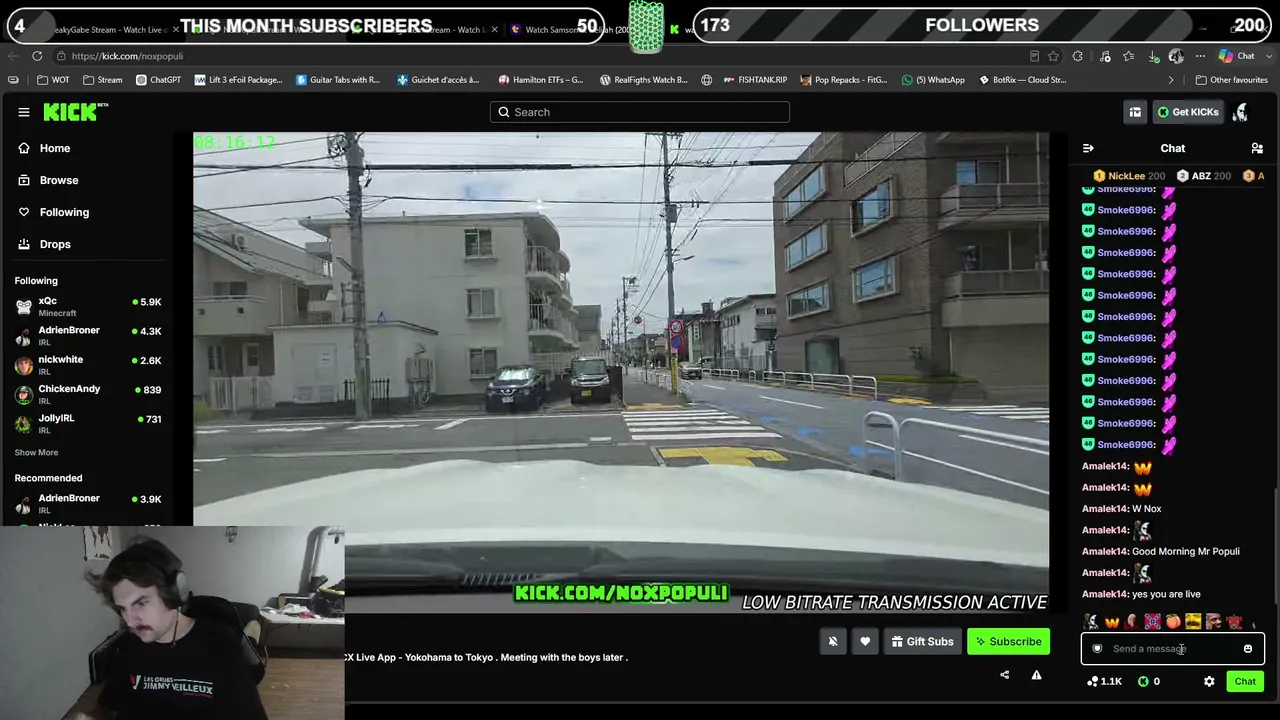Click the Send a message chat box
1280x720 pixels.
coord(1172,649)
